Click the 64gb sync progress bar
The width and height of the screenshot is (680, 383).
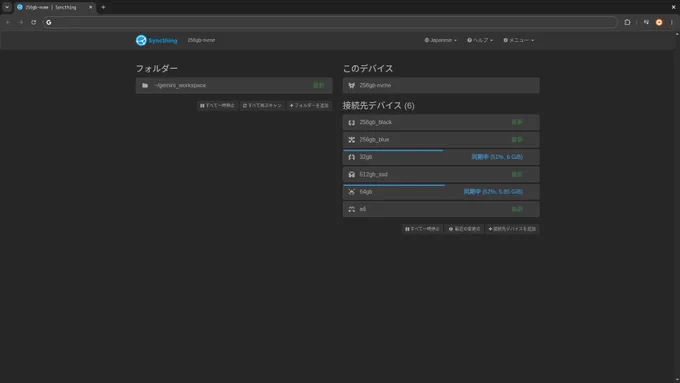[394, 185]
